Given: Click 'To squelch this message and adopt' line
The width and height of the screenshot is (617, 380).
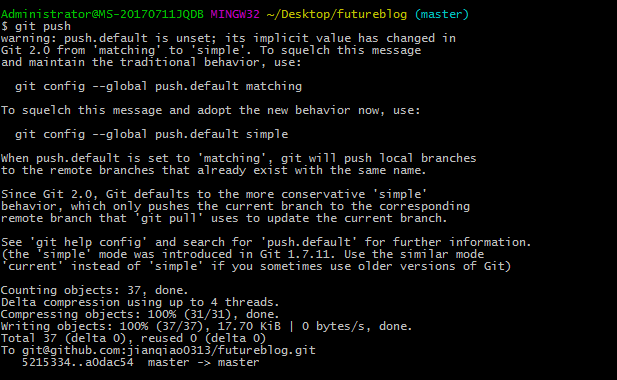Looking at the screenshot, I should (211, 110).
